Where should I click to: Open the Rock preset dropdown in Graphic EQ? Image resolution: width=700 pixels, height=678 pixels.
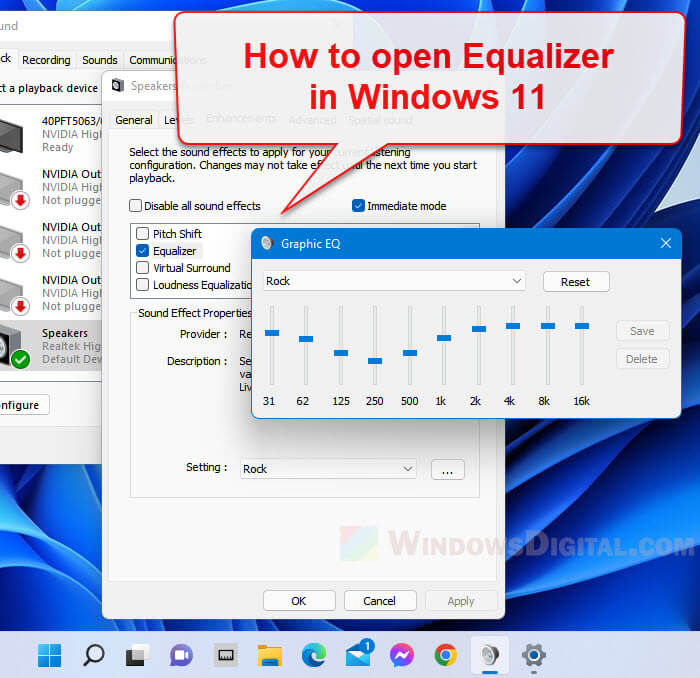click(x=394, y=281)
